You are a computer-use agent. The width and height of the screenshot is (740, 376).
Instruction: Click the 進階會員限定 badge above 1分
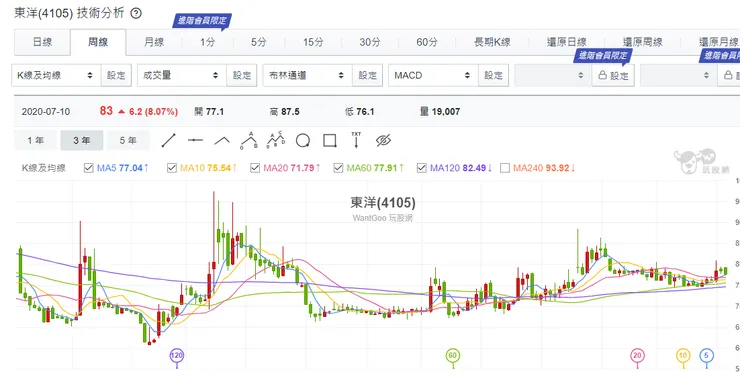point(202,21)
